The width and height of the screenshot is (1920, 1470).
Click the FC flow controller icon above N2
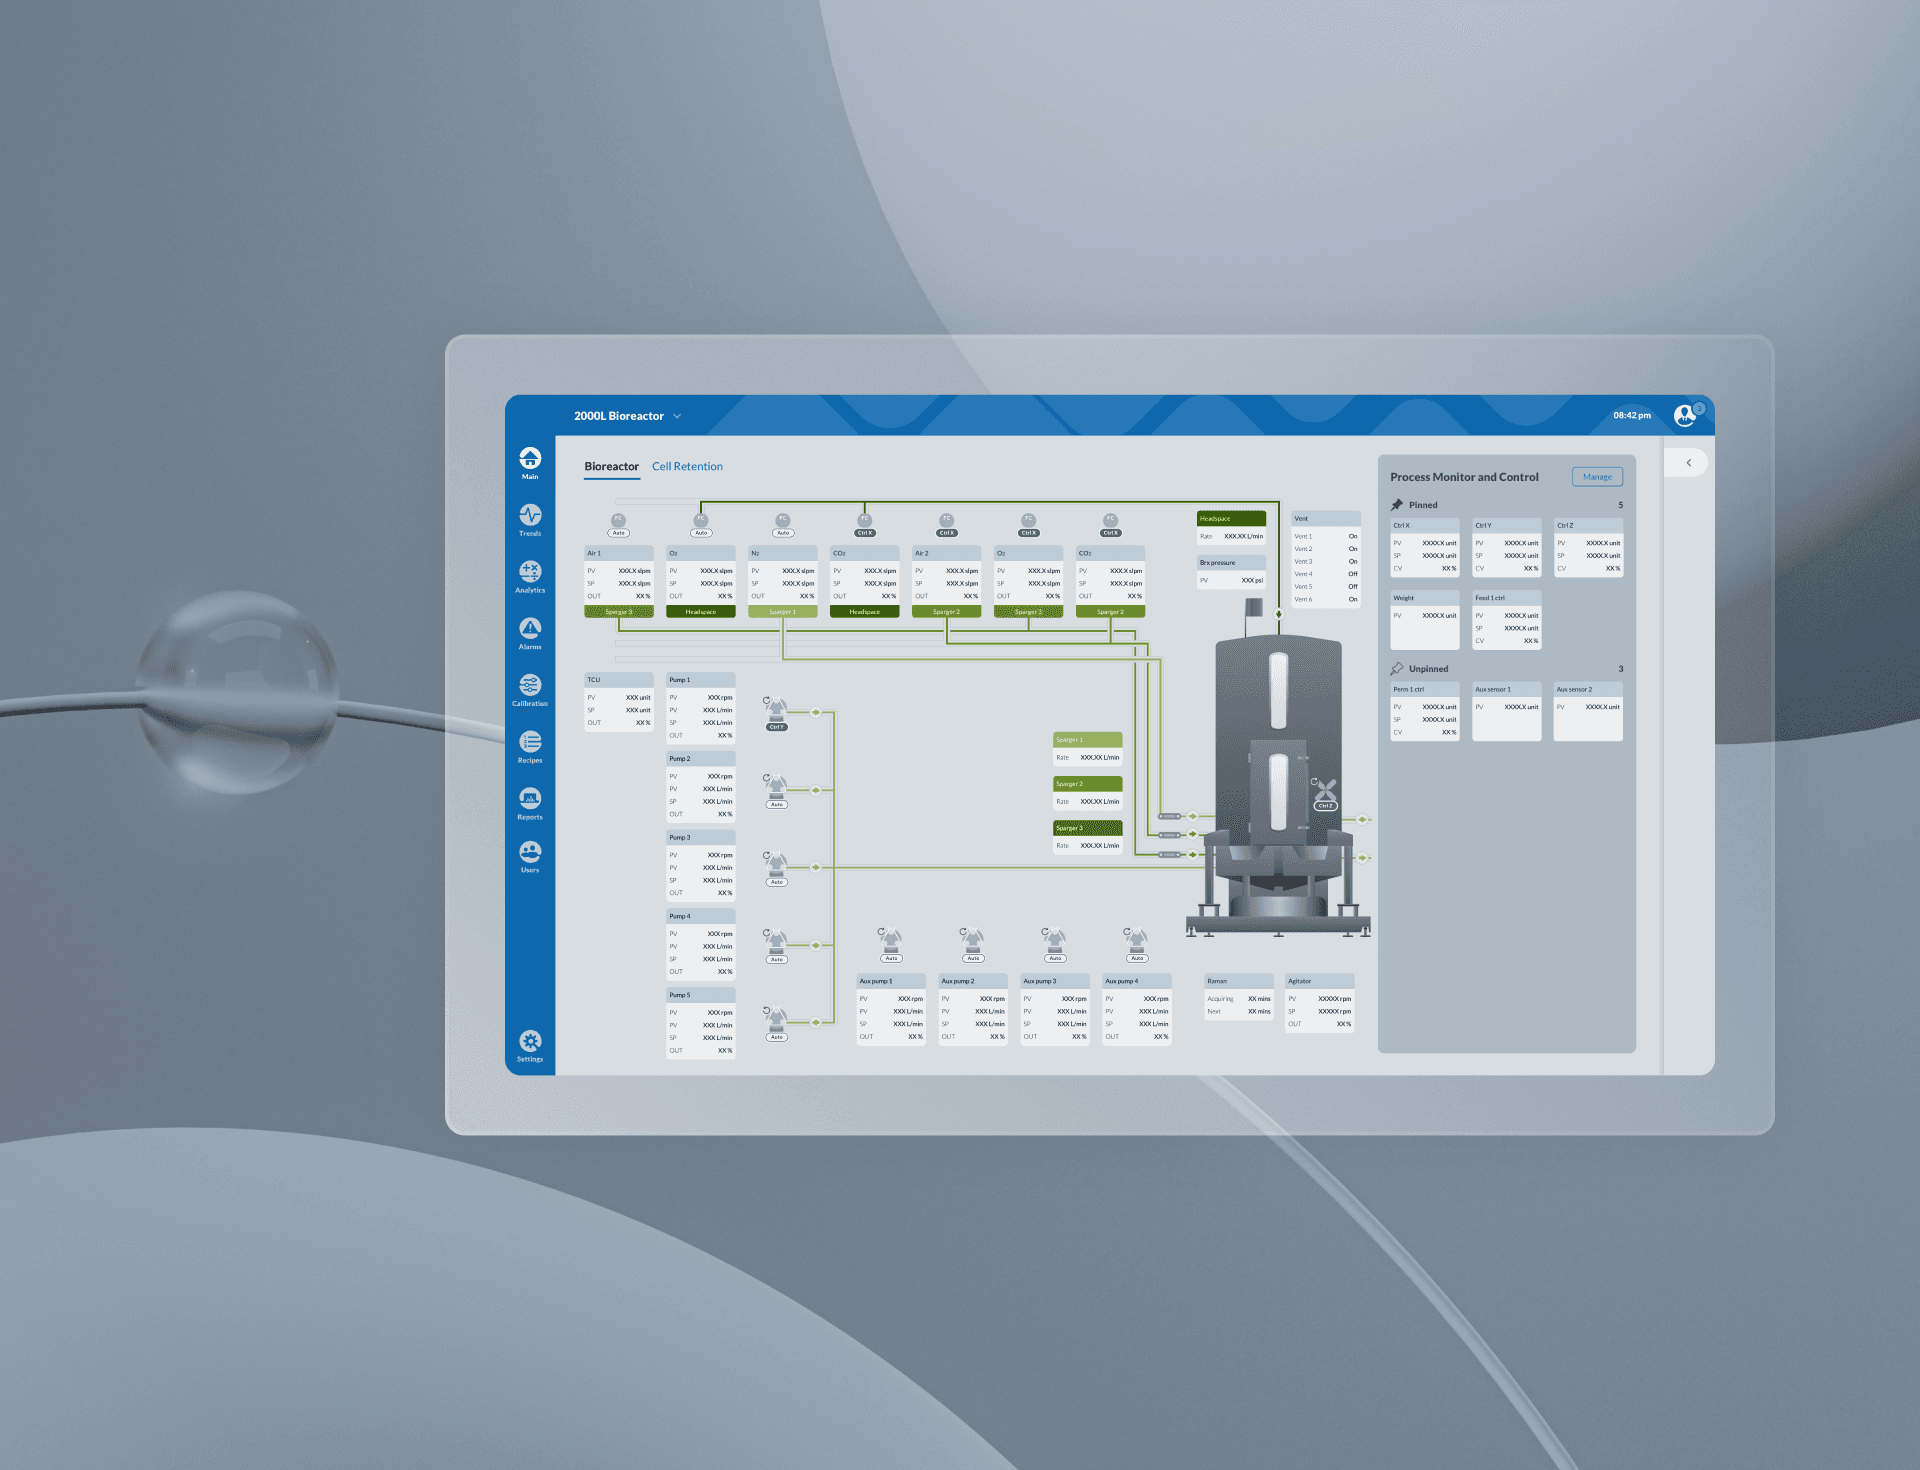point(783,519)
